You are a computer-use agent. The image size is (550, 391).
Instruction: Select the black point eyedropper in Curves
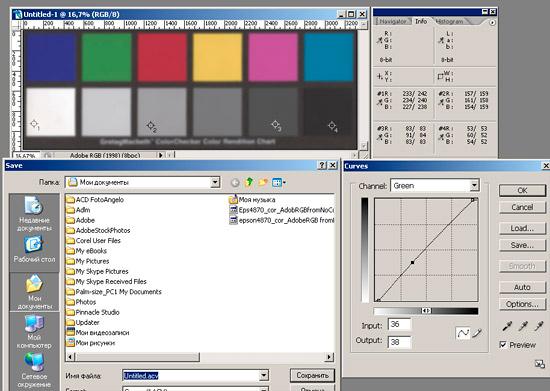507,327
